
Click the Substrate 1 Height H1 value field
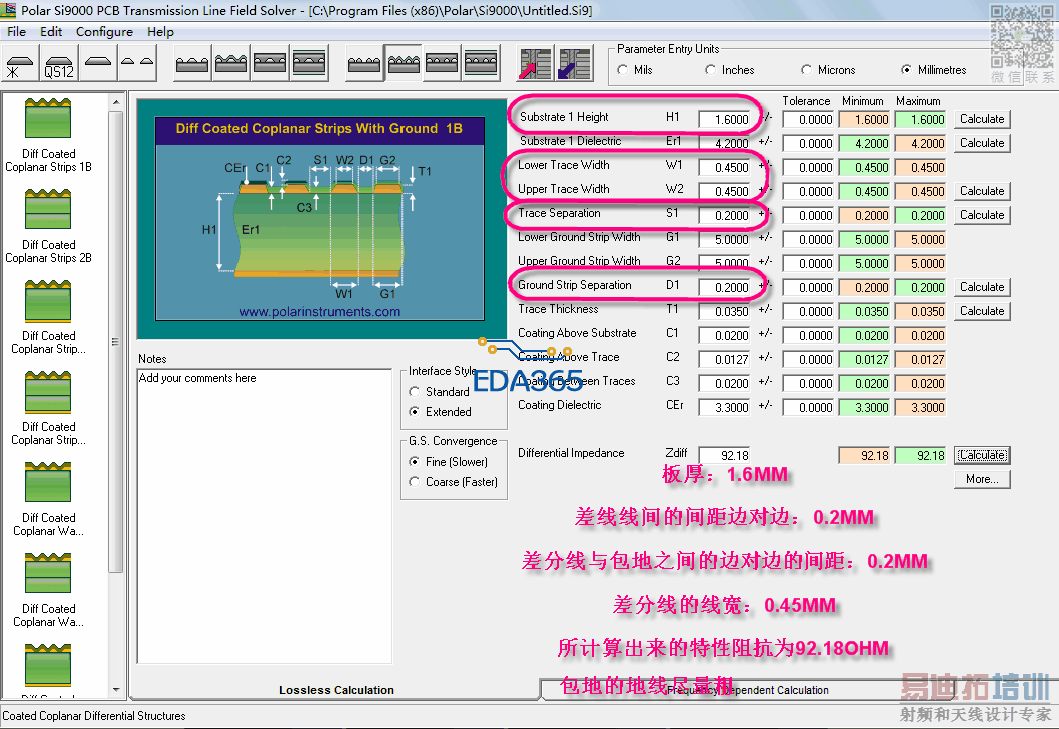[724, 120]
